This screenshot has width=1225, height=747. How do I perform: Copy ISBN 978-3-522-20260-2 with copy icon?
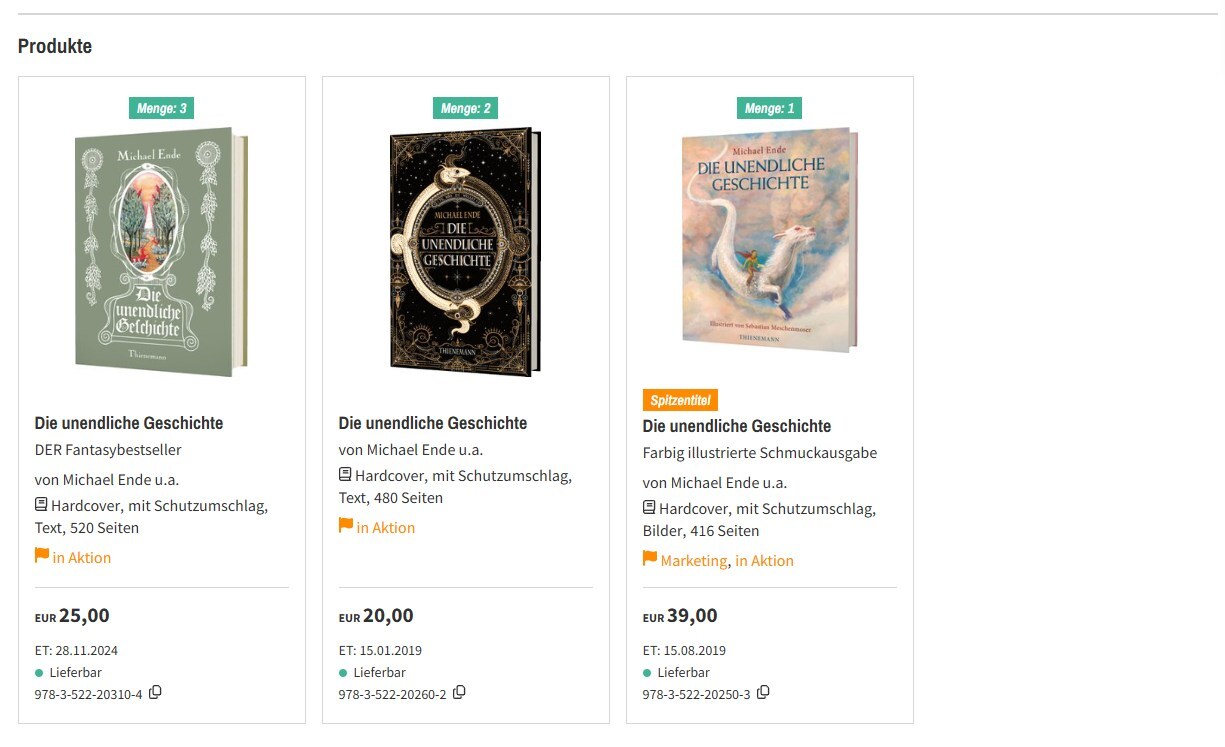[459, 692]
